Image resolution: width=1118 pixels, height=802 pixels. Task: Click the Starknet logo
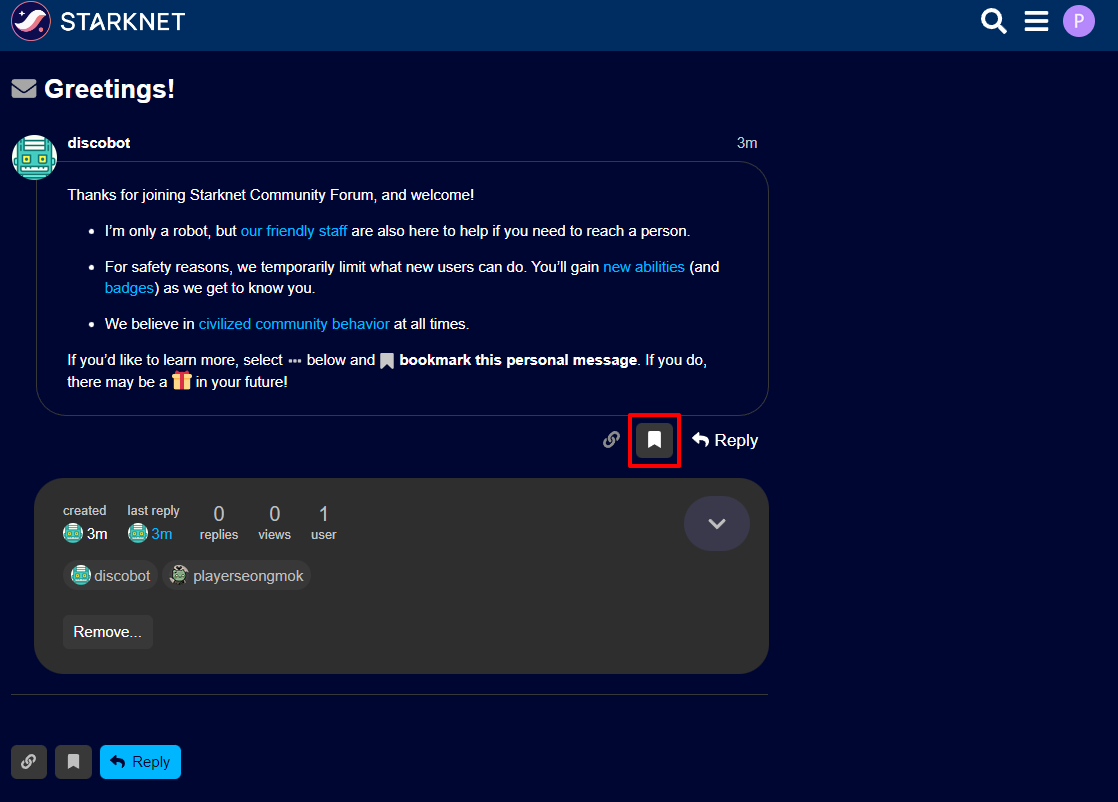(x=31, y=21)
